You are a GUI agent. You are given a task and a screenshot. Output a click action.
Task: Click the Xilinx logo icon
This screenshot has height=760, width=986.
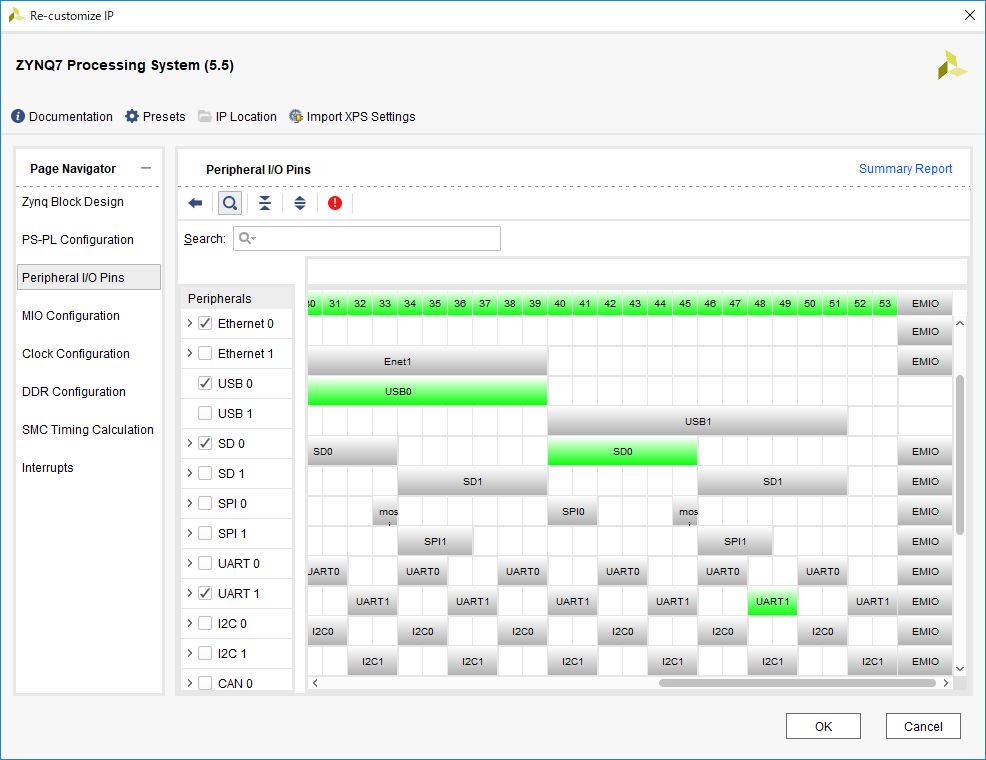tap(952, 65)
